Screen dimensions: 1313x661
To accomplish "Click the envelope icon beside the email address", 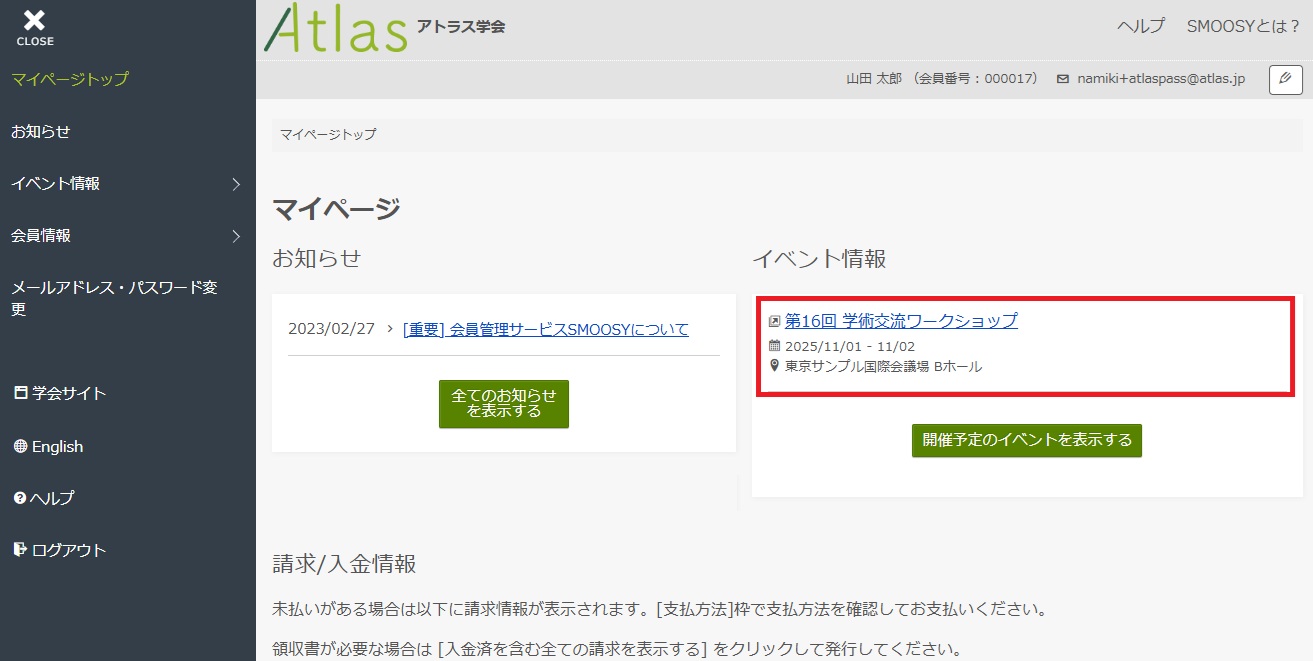I will coord(1063,79).
